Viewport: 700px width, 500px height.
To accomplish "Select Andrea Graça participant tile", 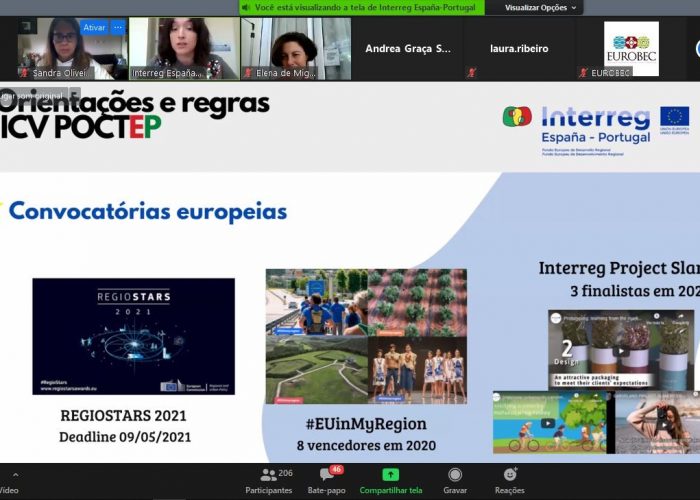I will [408, 49].
